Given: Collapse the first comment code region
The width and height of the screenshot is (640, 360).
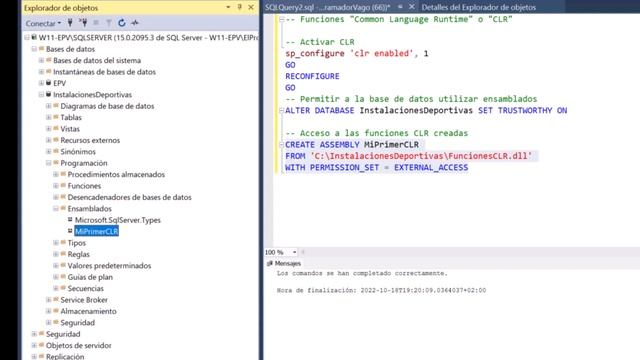Looking at the screenshot, I should pyautogui.click(x=282, y=19).
